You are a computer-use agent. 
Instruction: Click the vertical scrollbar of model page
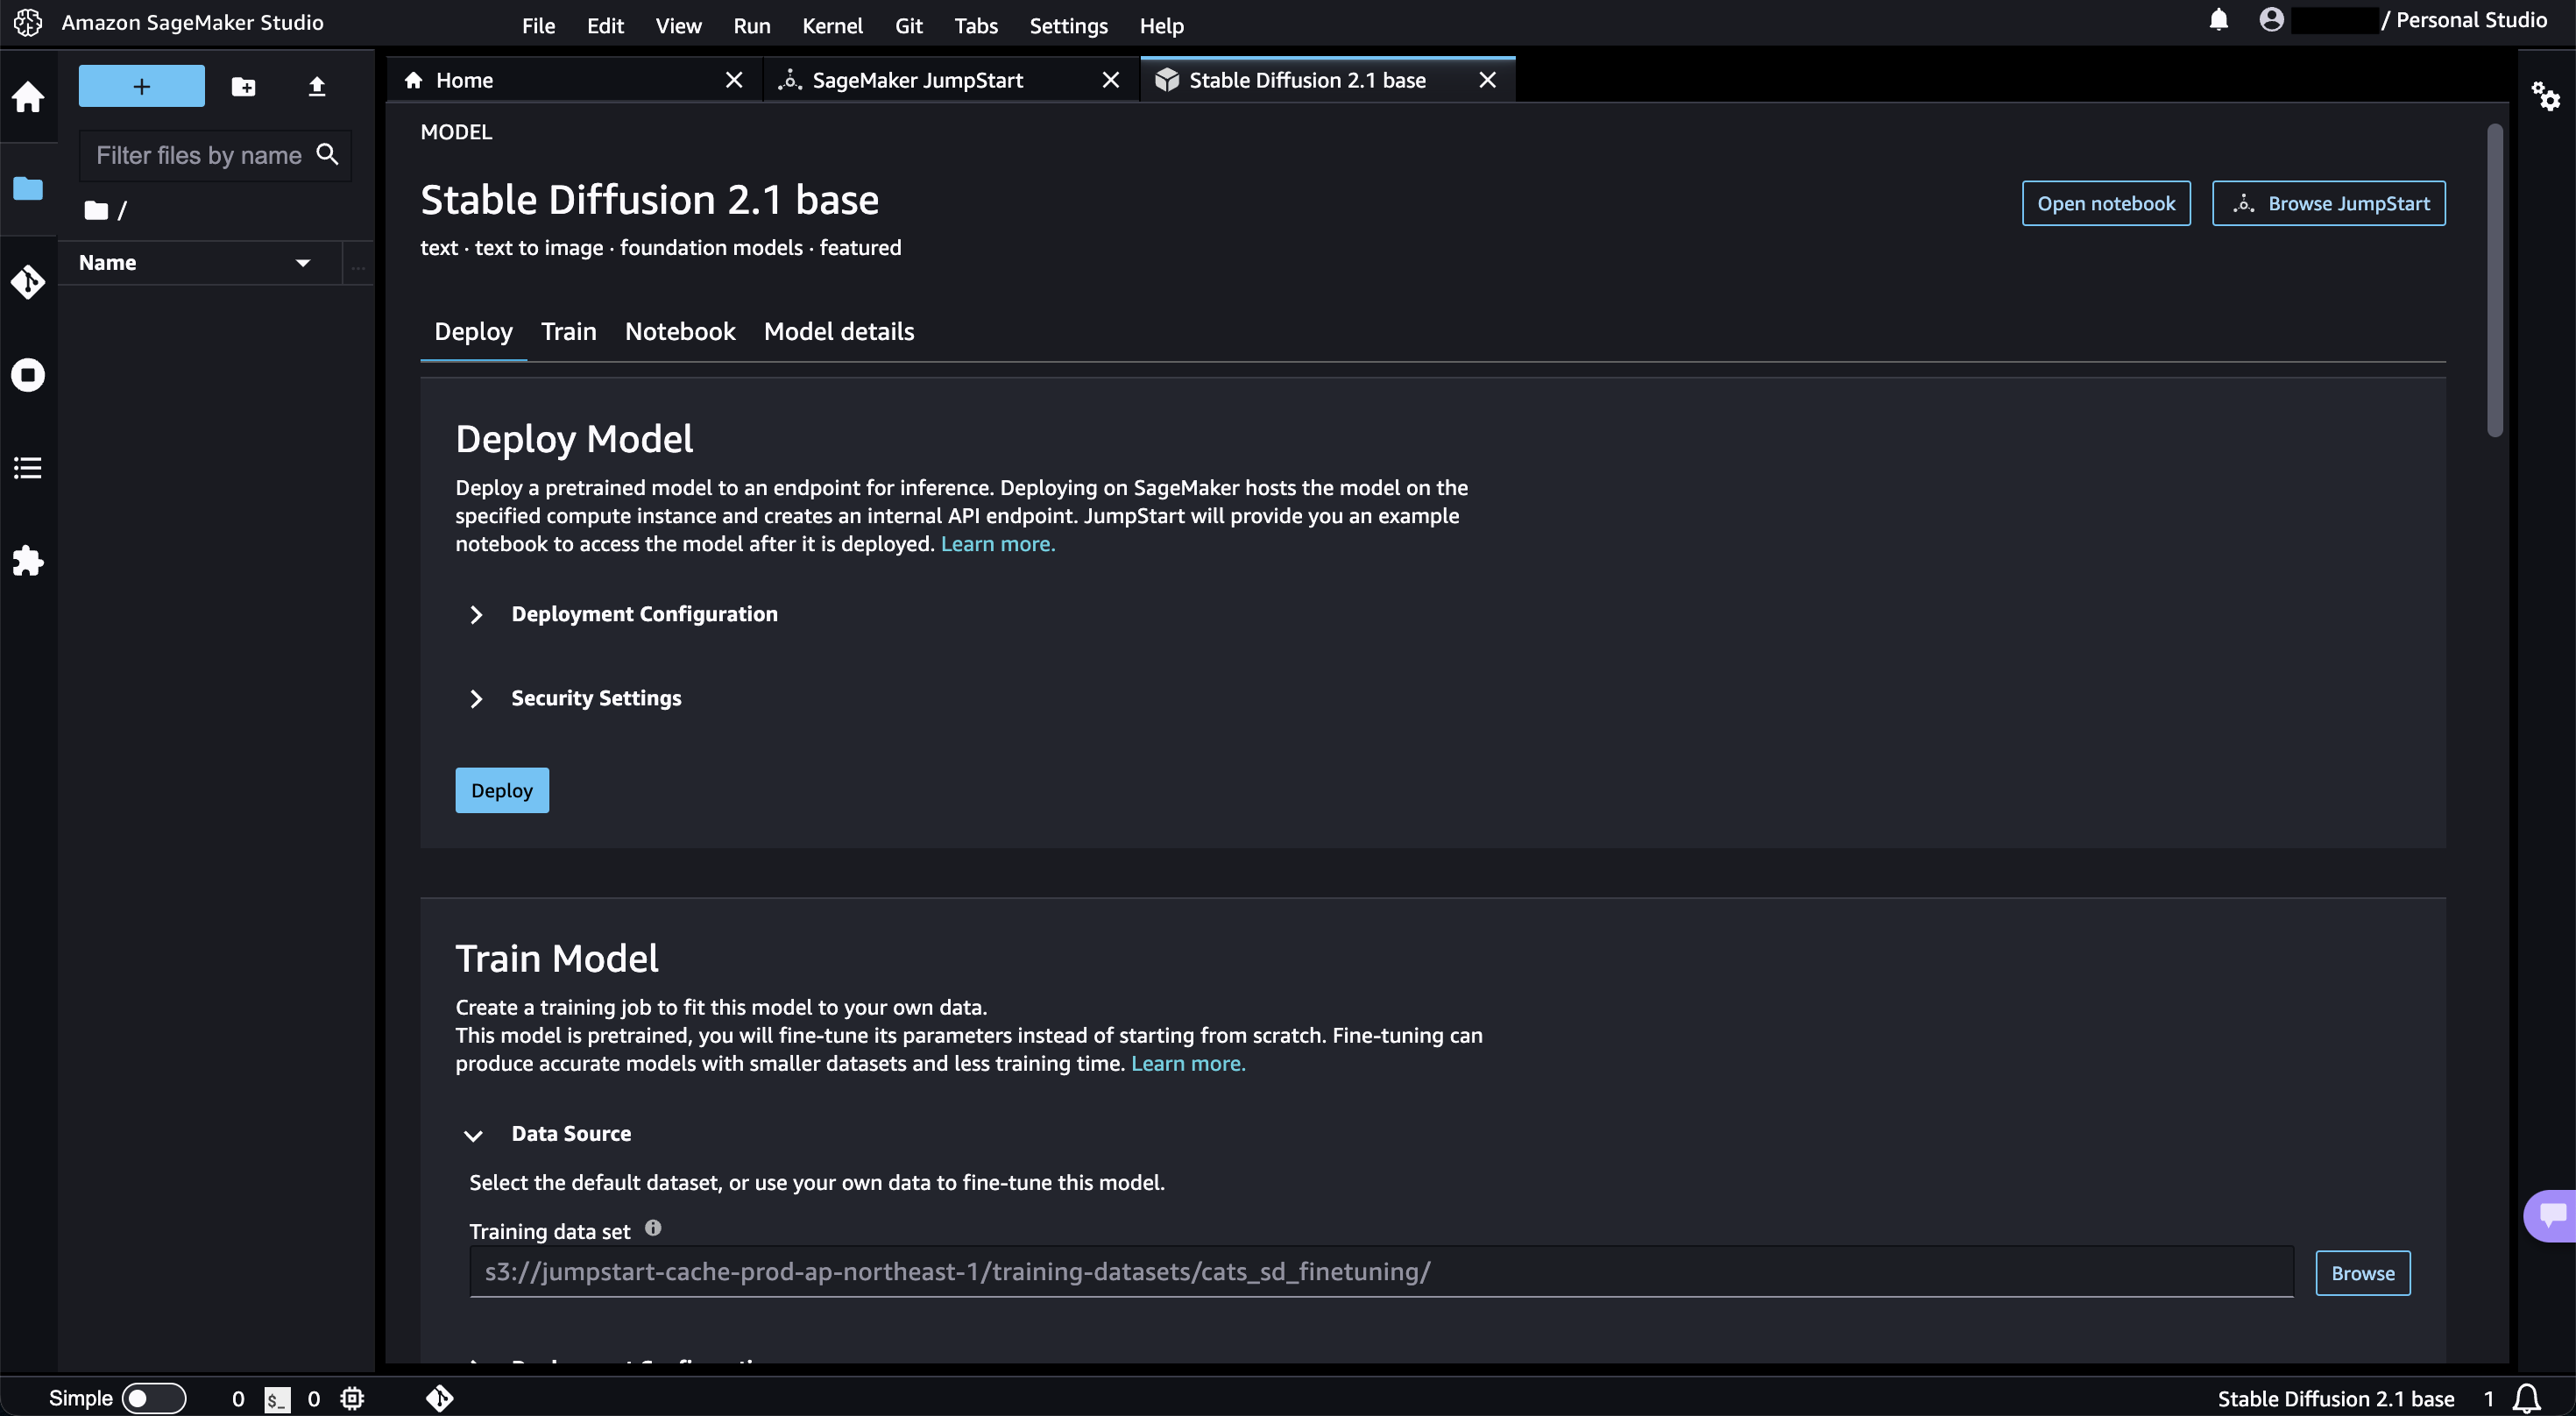[x=2495, y=280]
